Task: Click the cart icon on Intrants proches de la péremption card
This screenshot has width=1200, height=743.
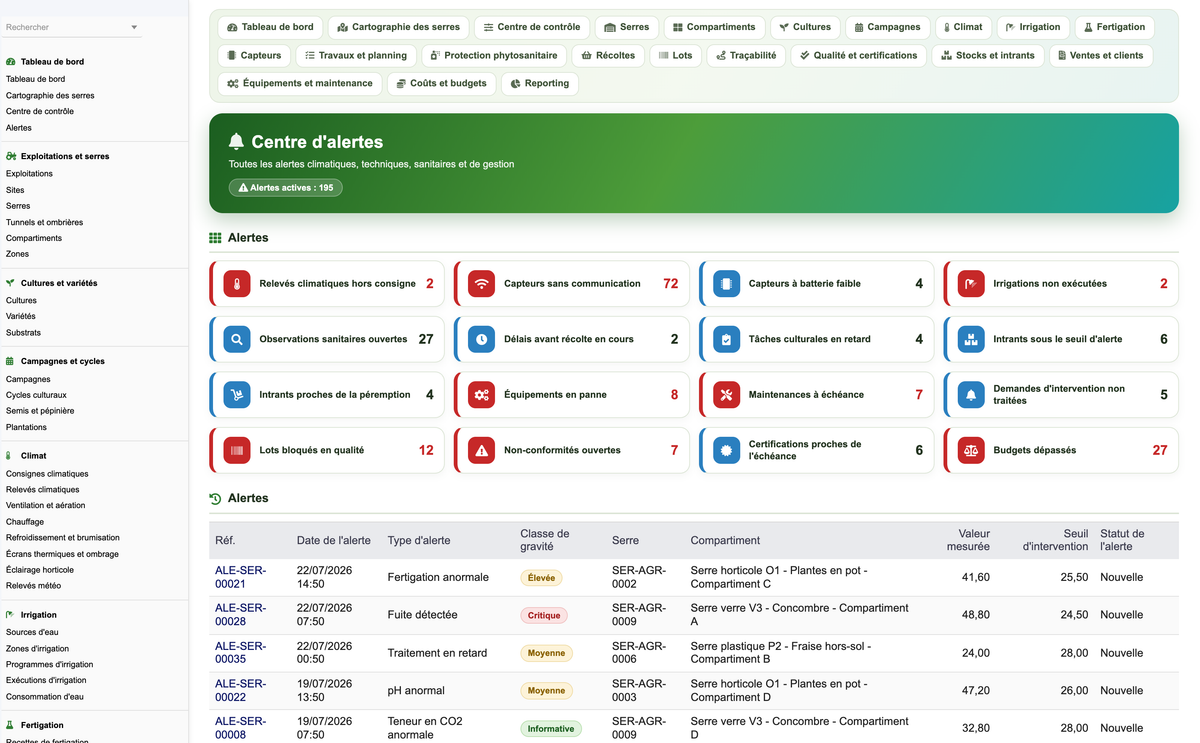Action: point(237,395)
